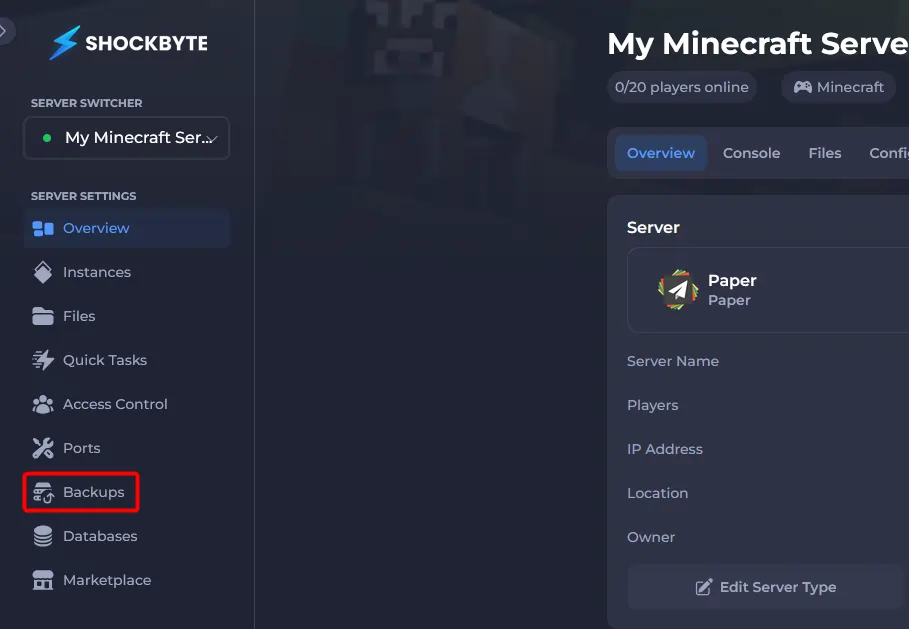The width and height of the screenshot is (909, 629).
Task: Open Quick Tasks in the sidebar
Action: 127,360
